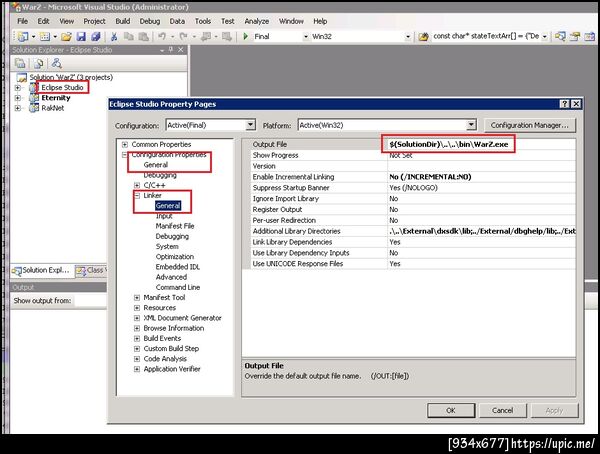Expand the Custom Build Step node
The height and width of the screenshot is (454, 600).
(137, 349)
